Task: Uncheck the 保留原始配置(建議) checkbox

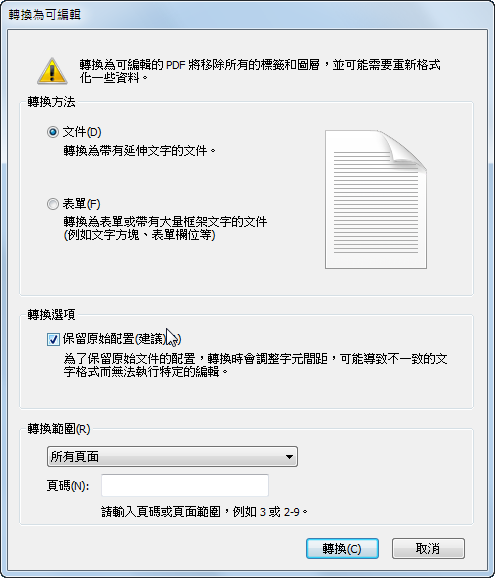Action: pyautogui.click(x=53, y=339)
